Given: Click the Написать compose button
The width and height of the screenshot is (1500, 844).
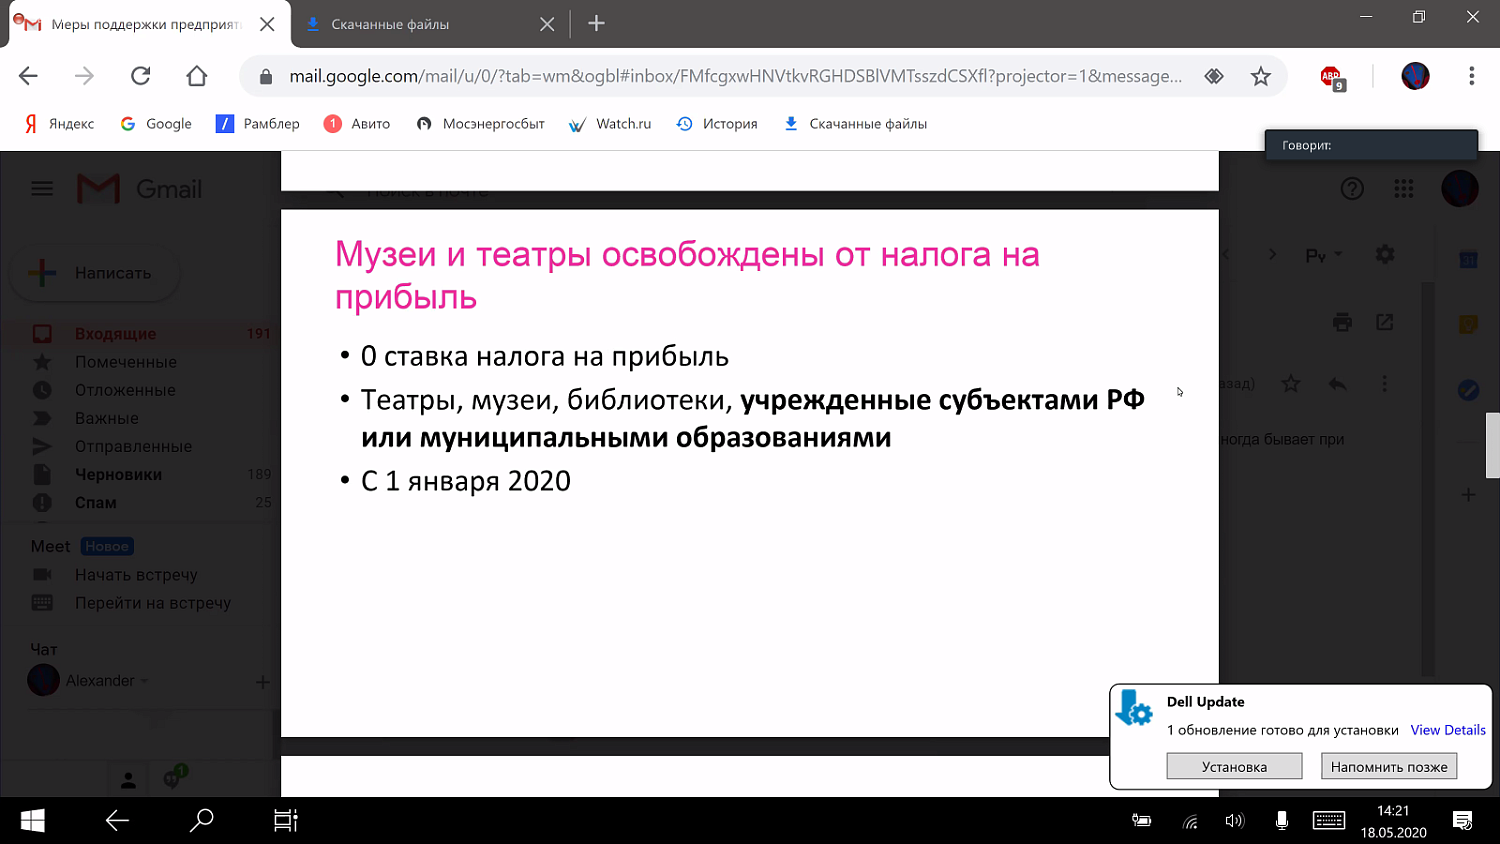Looking at the screenshot, I should click(x=95, y=273).
